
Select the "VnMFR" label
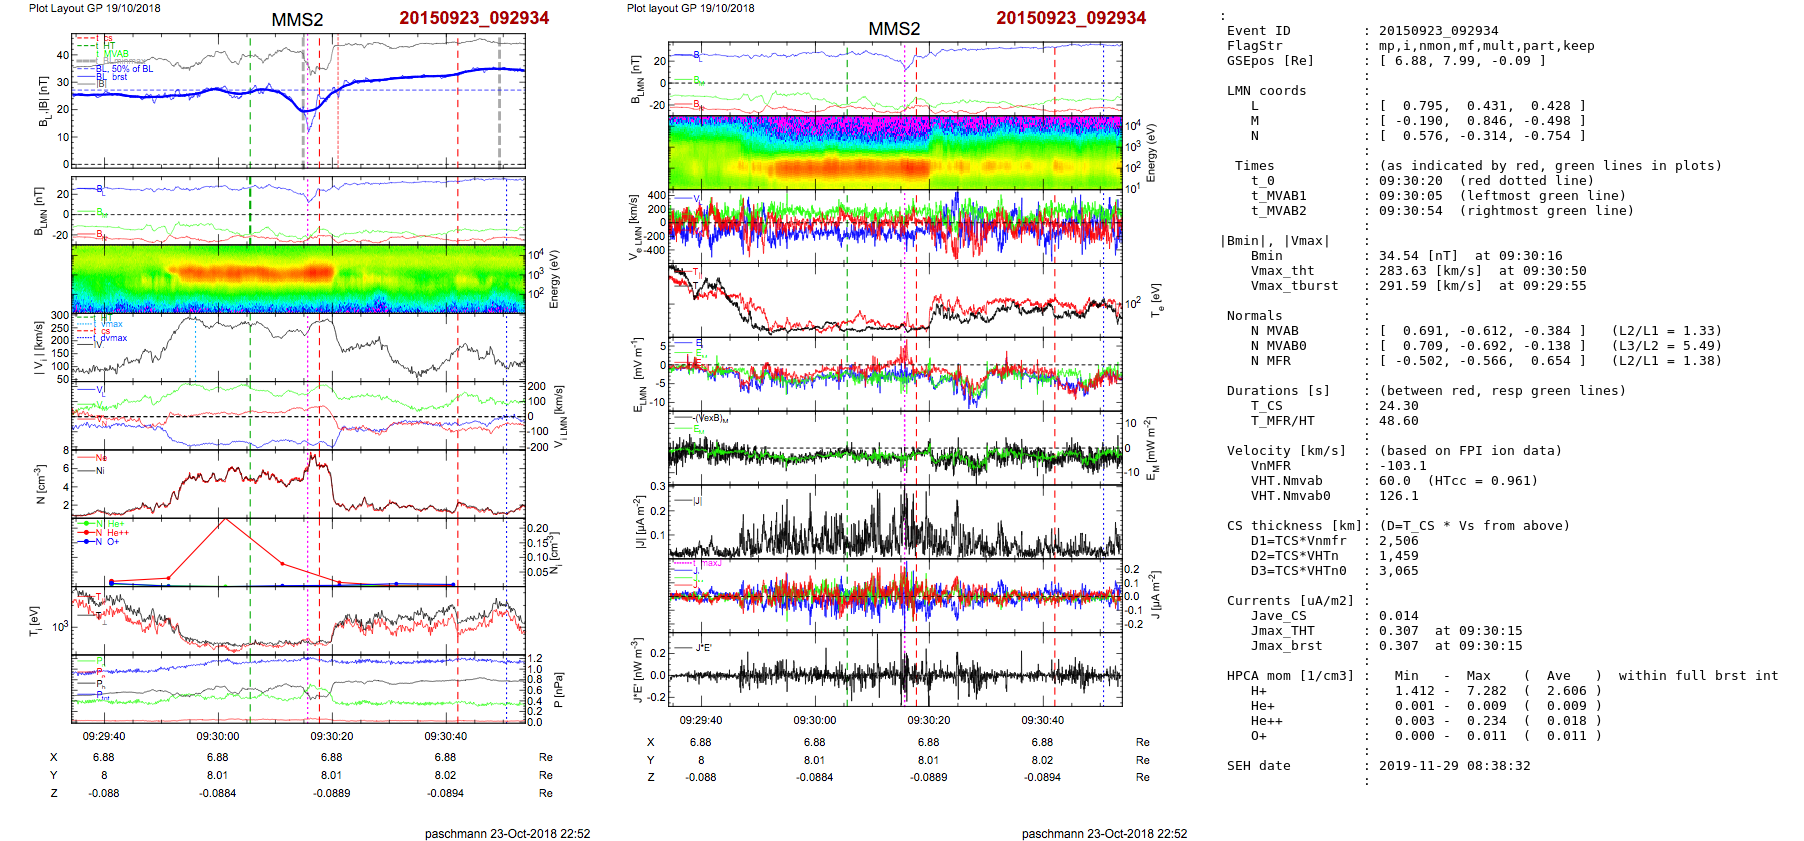[1270, 466]
